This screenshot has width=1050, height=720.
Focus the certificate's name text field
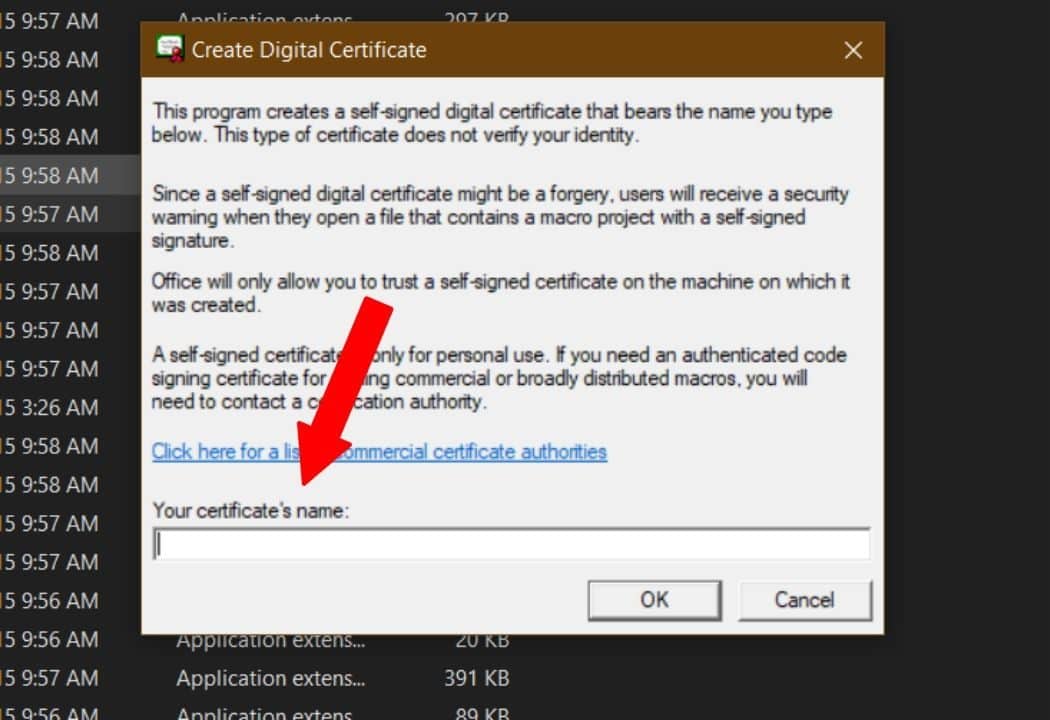point(510,545)
